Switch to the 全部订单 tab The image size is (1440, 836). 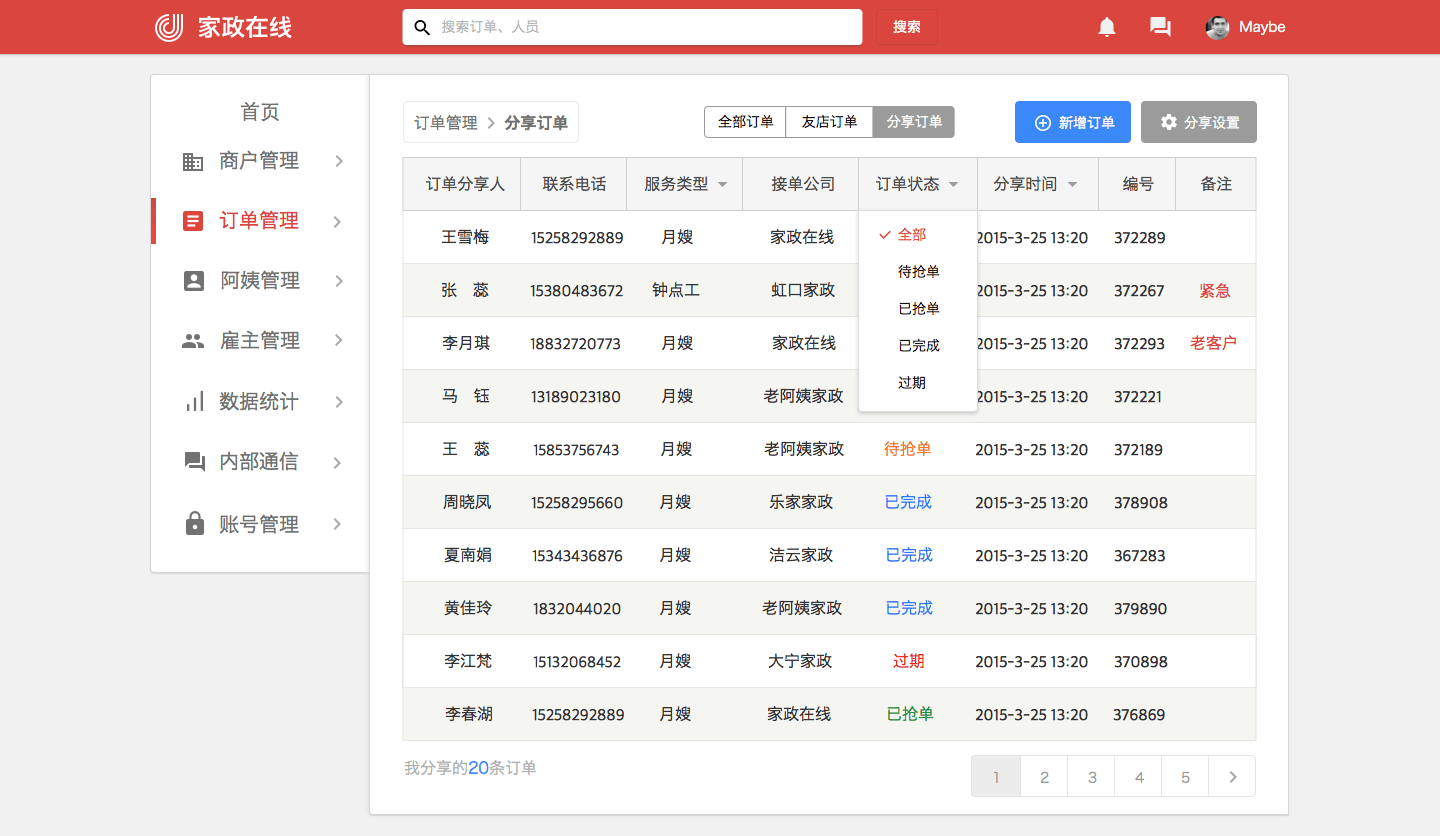(745, 122)
